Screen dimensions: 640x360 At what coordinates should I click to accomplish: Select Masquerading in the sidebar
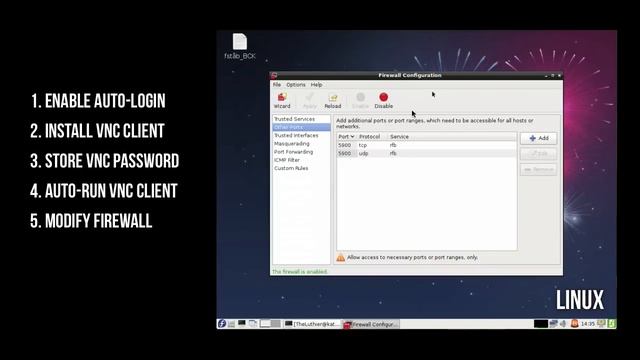point(301,144)
